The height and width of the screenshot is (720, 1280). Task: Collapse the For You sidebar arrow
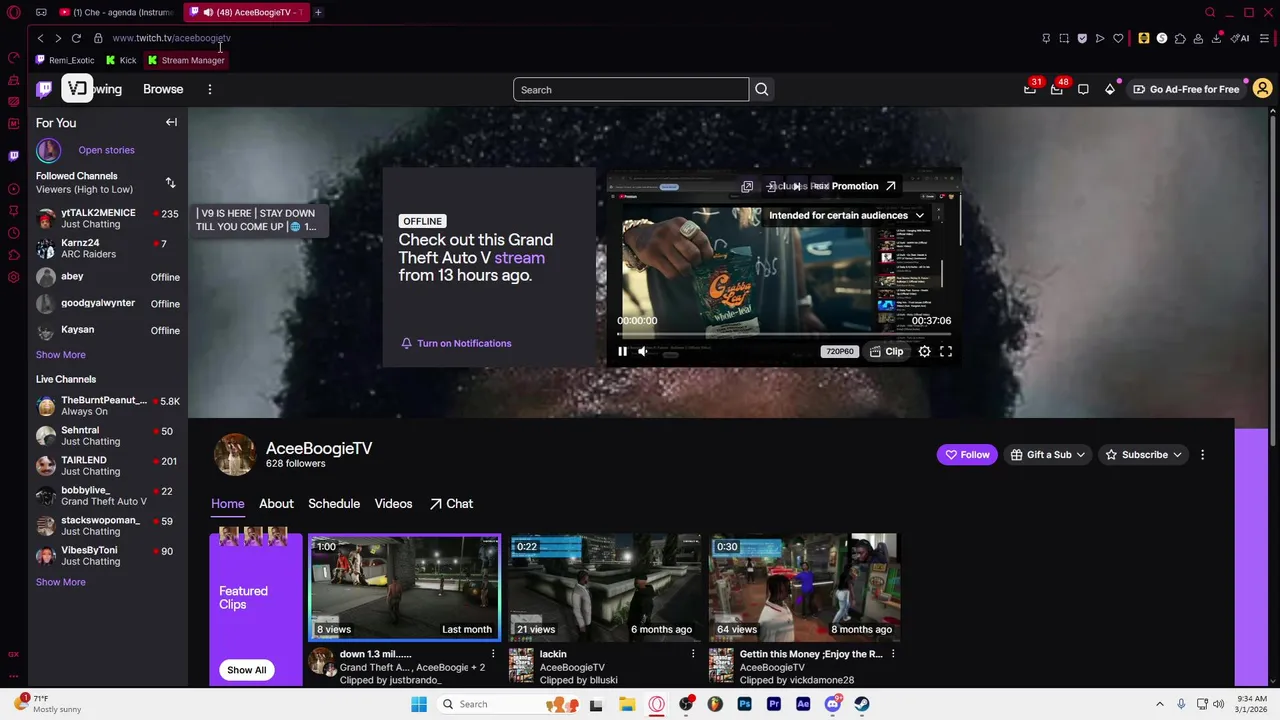[171, 123]
